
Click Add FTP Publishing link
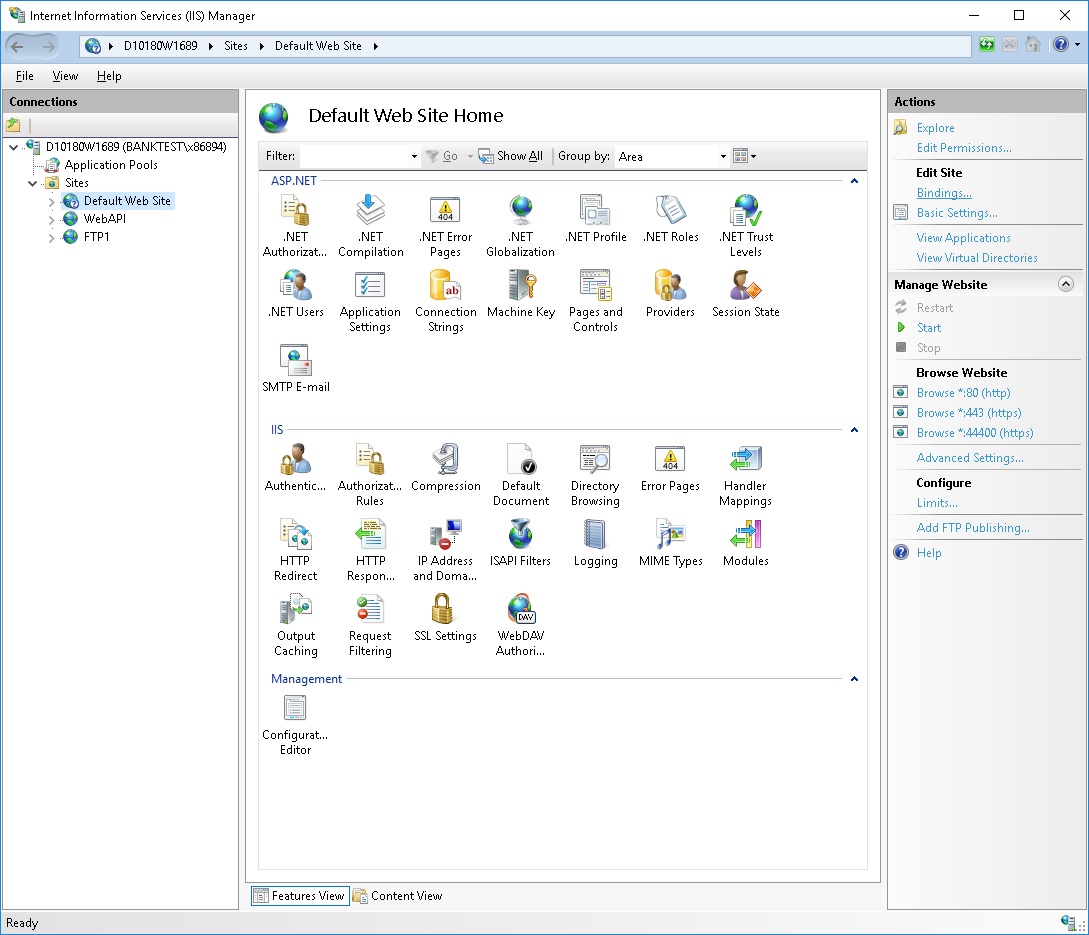(x=973, y=528)
